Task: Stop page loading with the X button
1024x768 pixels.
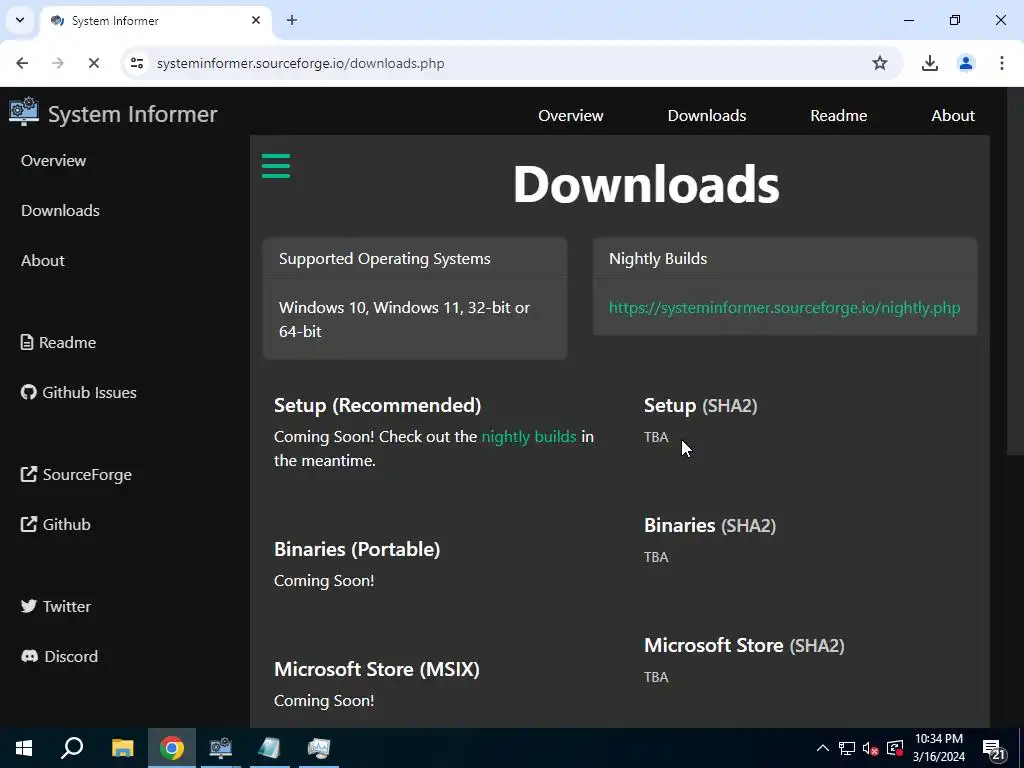Action: pyautogui.click(x=93, y=63)
